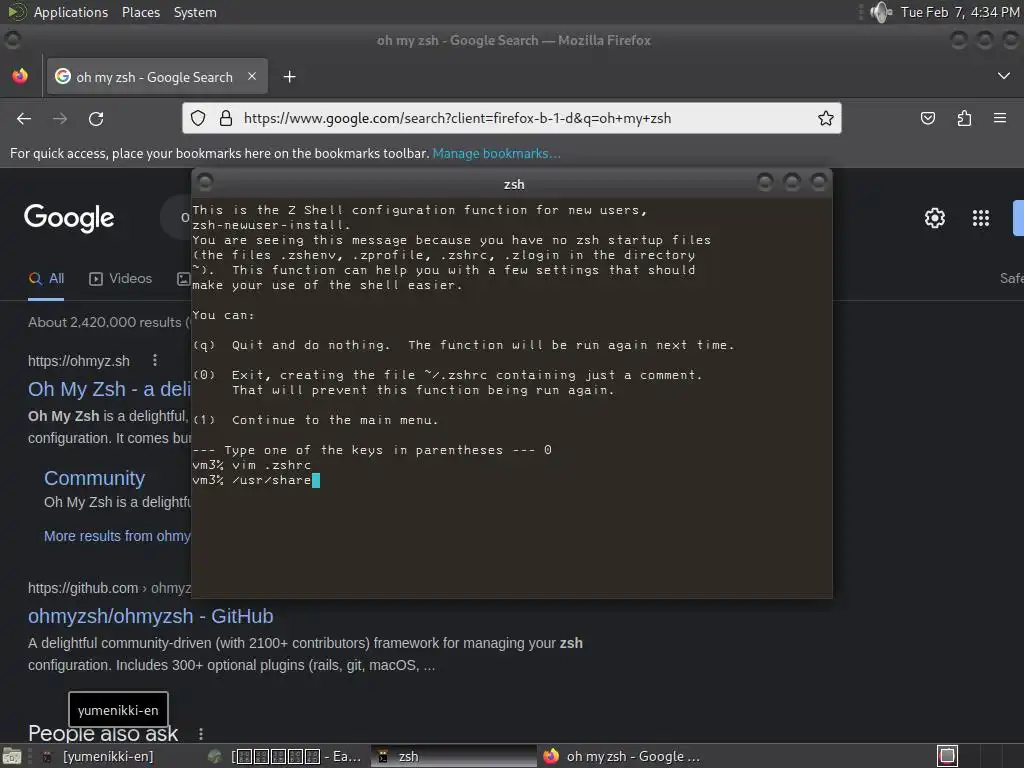The height and width of the screenshot is (768, 1024).
Task: Open the dots menu beside People also ask
Action: click(x=201, y=734)
